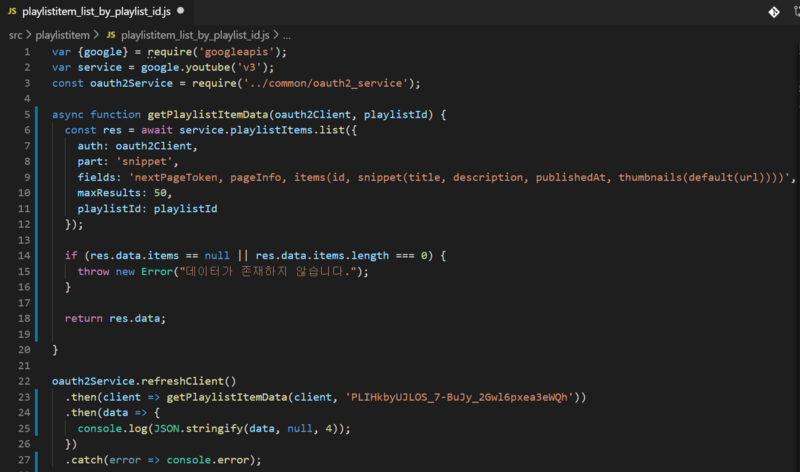Select line number 27 in the gutter

point(24,460)
